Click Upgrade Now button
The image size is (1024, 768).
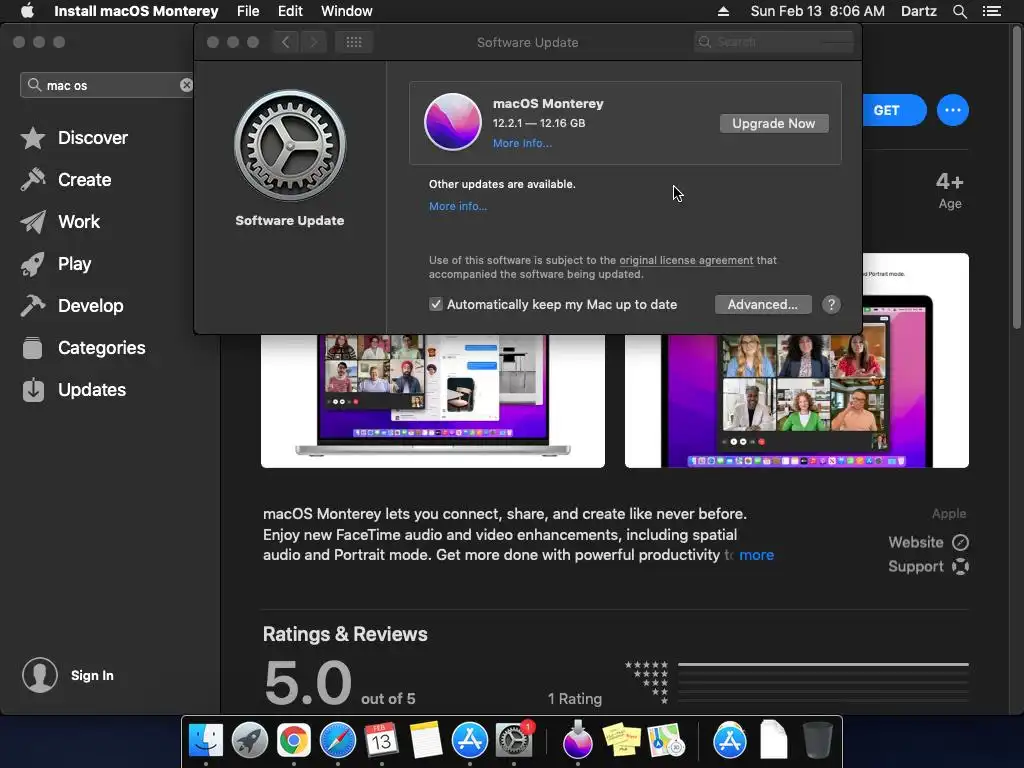click(x=774, y=123)
